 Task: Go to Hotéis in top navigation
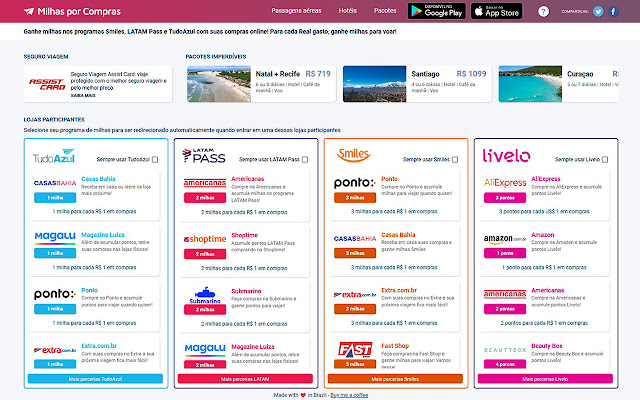pos(348,12)
